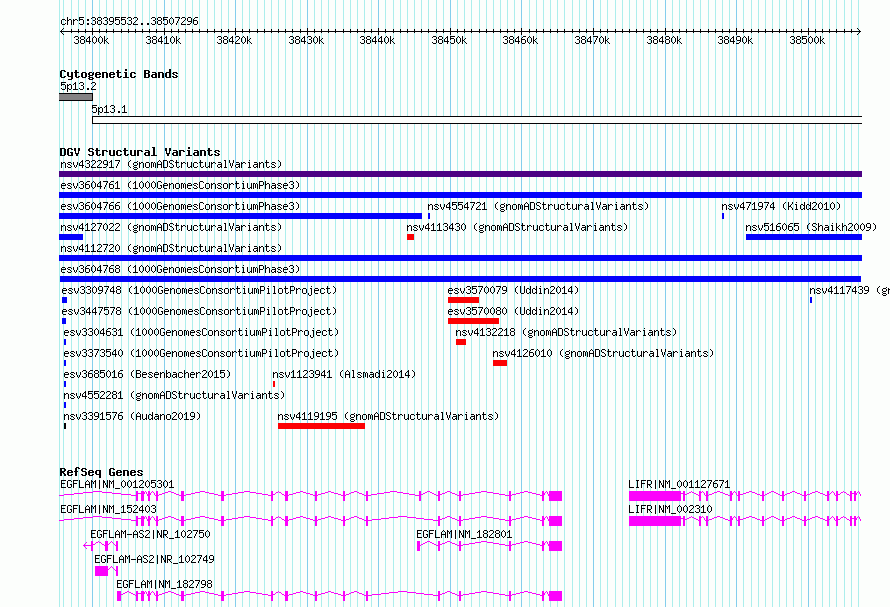Select esv3570080 (Uddin2014) label

(x=513, y=311)
